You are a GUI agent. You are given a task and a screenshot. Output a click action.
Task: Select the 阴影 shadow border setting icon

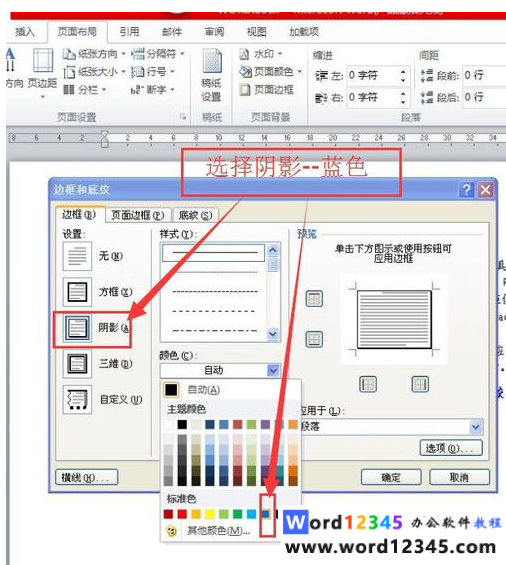click(x=77, y=328)
